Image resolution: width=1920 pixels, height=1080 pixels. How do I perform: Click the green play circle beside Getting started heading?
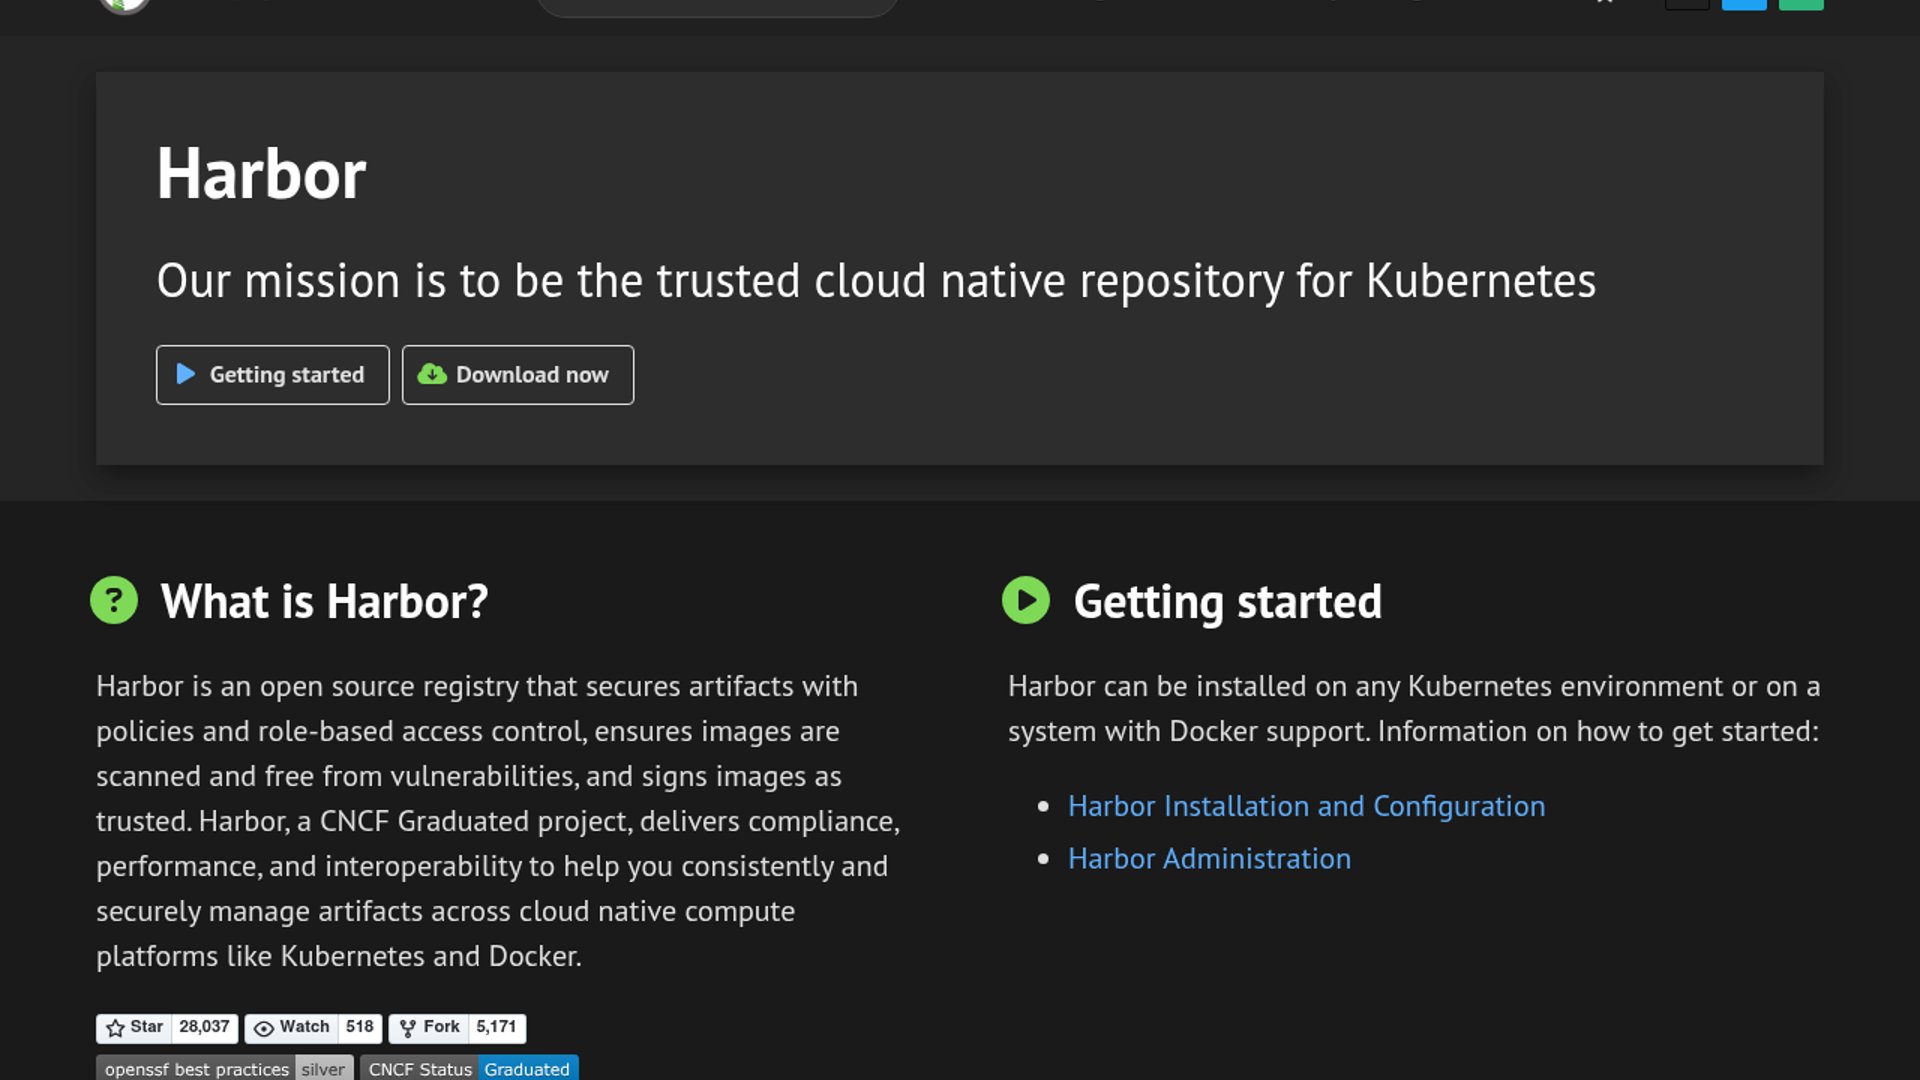tap(1026, 600)
